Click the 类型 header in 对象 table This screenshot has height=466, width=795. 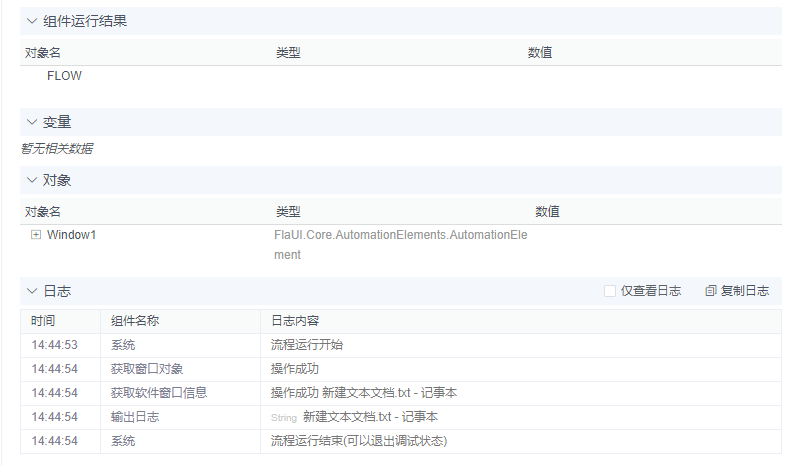(x=288, y=212)
